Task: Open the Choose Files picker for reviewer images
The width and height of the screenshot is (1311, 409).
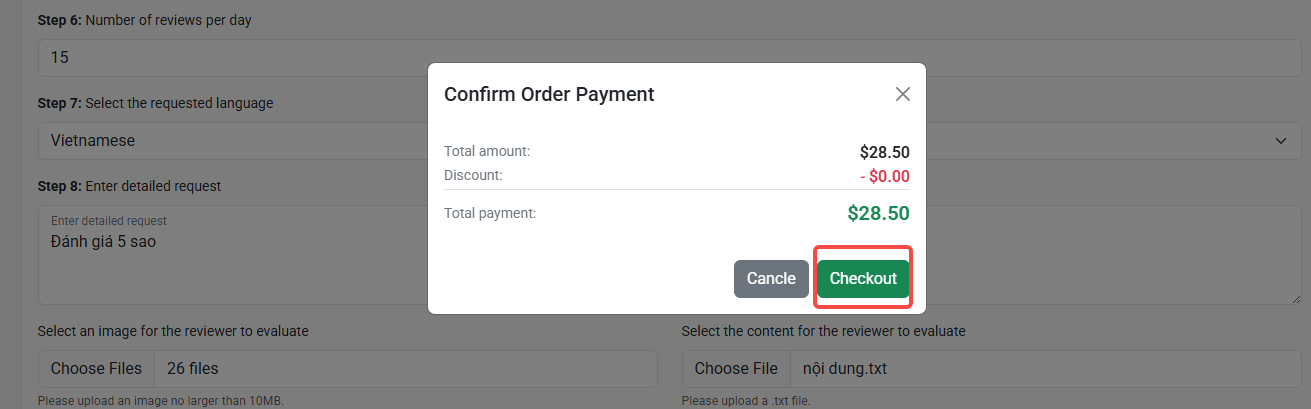Action: click(96, 369)
